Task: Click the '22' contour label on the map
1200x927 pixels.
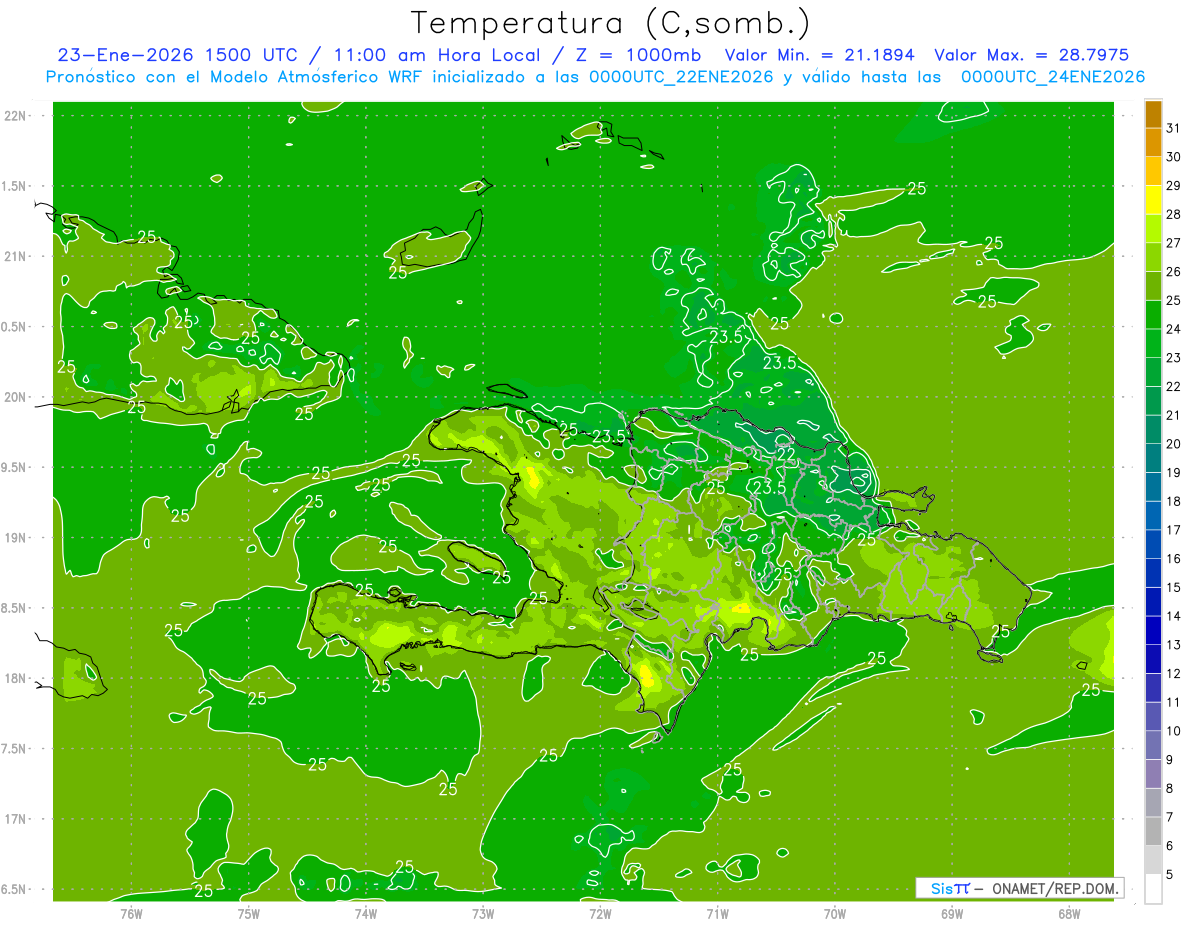Action: pyautogui.click(x=786, y=453)
